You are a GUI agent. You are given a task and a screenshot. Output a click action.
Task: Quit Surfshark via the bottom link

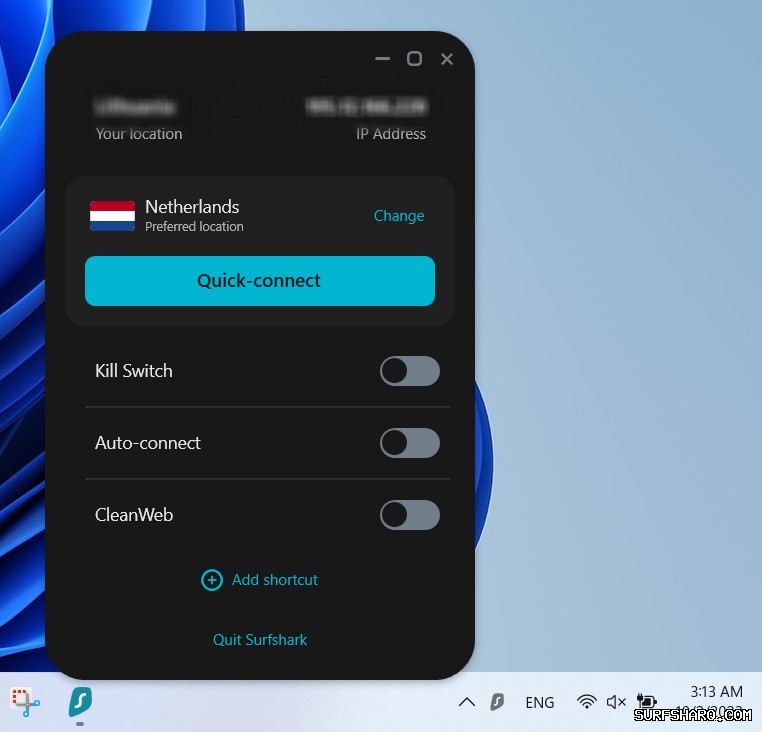[260, 640]
